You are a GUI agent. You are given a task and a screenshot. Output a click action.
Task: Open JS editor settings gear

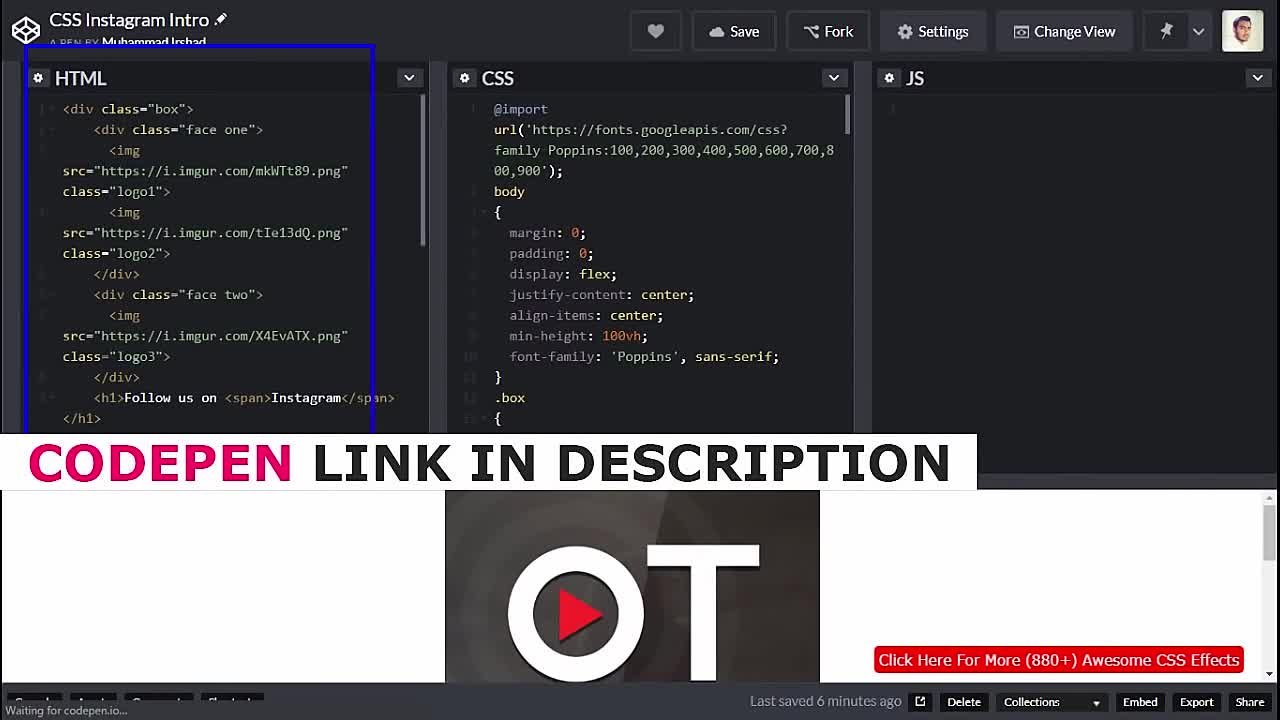pyautogui.click(x=889, y=78)
